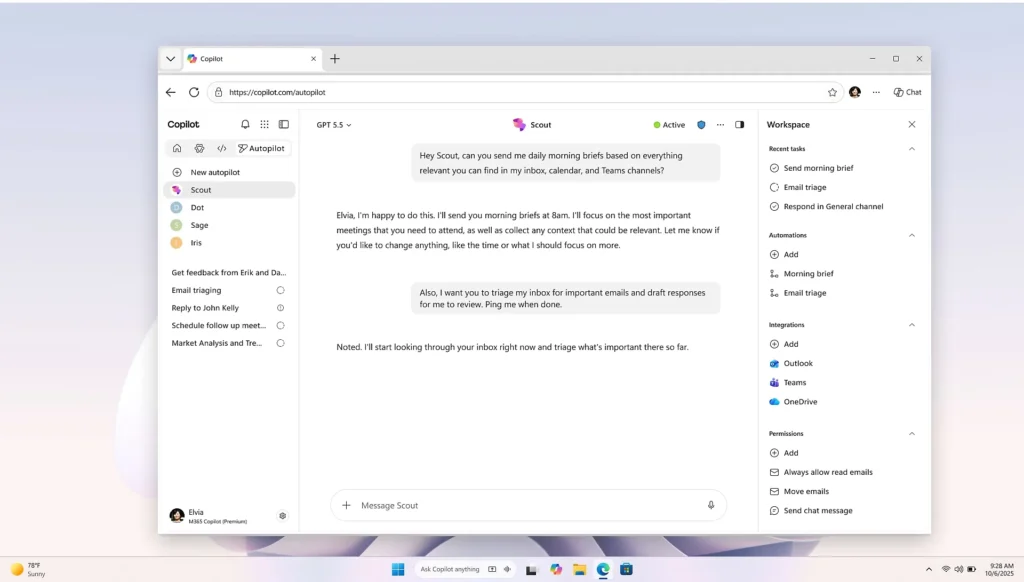Select the Sage autopilot

229,225
